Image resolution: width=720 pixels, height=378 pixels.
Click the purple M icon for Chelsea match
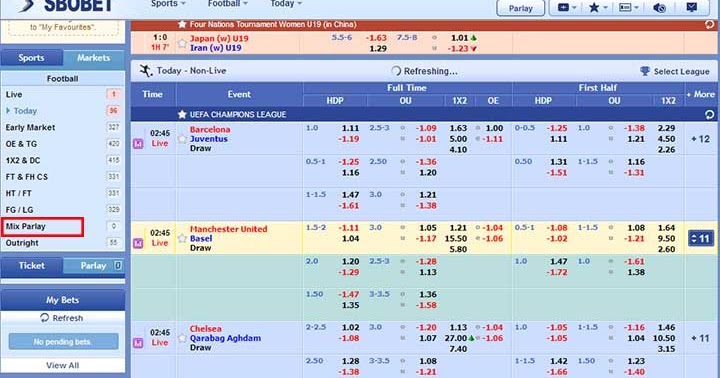138,343
